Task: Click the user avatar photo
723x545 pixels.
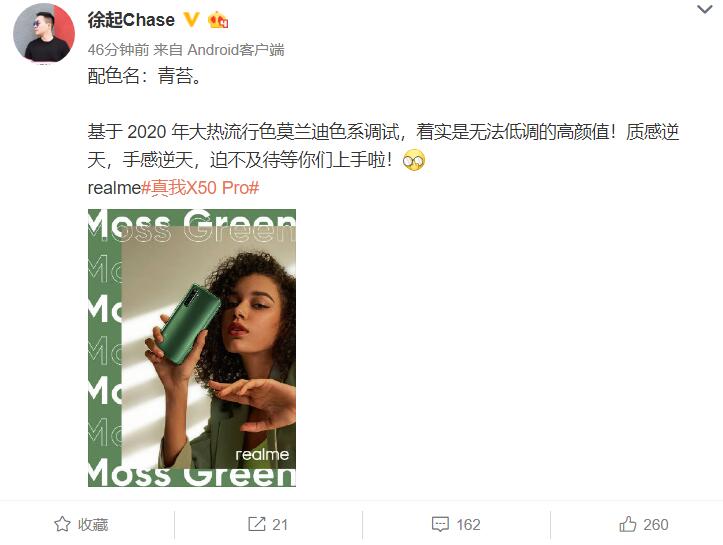Action: click(44, 33)
